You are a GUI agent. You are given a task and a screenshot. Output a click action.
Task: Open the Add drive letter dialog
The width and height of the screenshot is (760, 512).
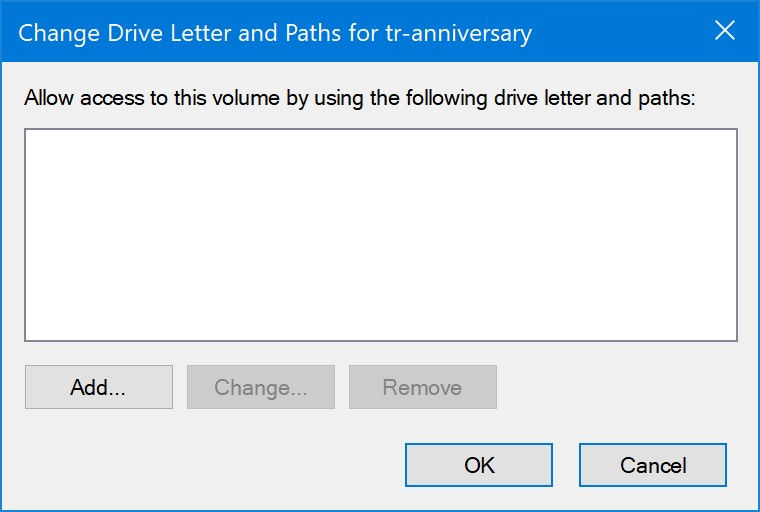coord(98,387)
